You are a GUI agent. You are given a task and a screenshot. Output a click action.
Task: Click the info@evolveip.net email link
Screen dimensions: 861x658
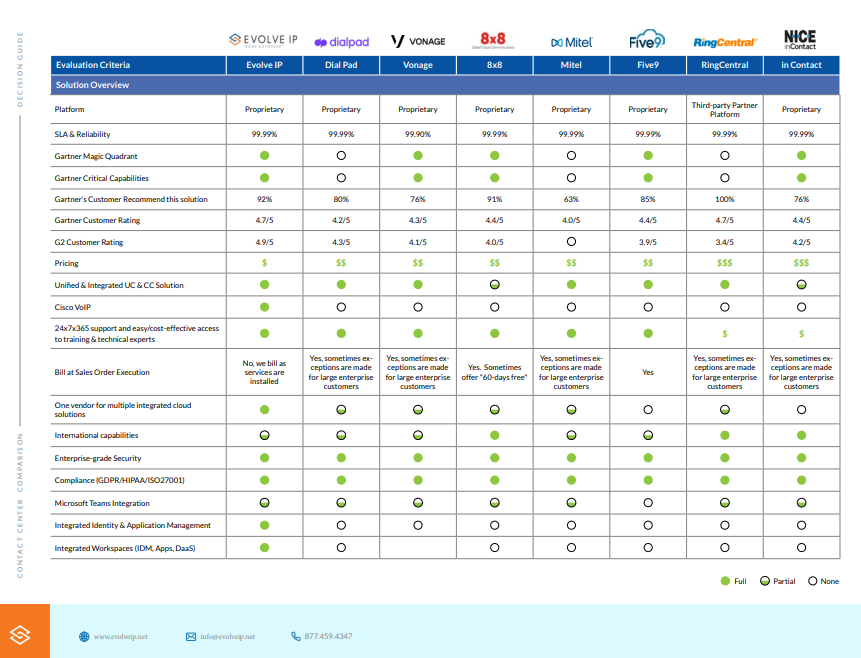pyautogui.click(x=227, y=637)
